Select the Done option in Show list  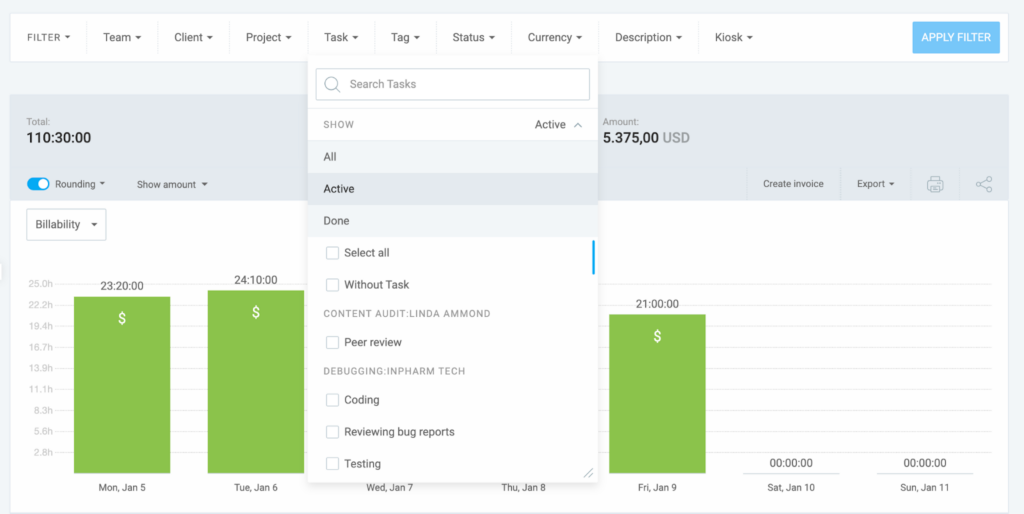click(337, 221)
